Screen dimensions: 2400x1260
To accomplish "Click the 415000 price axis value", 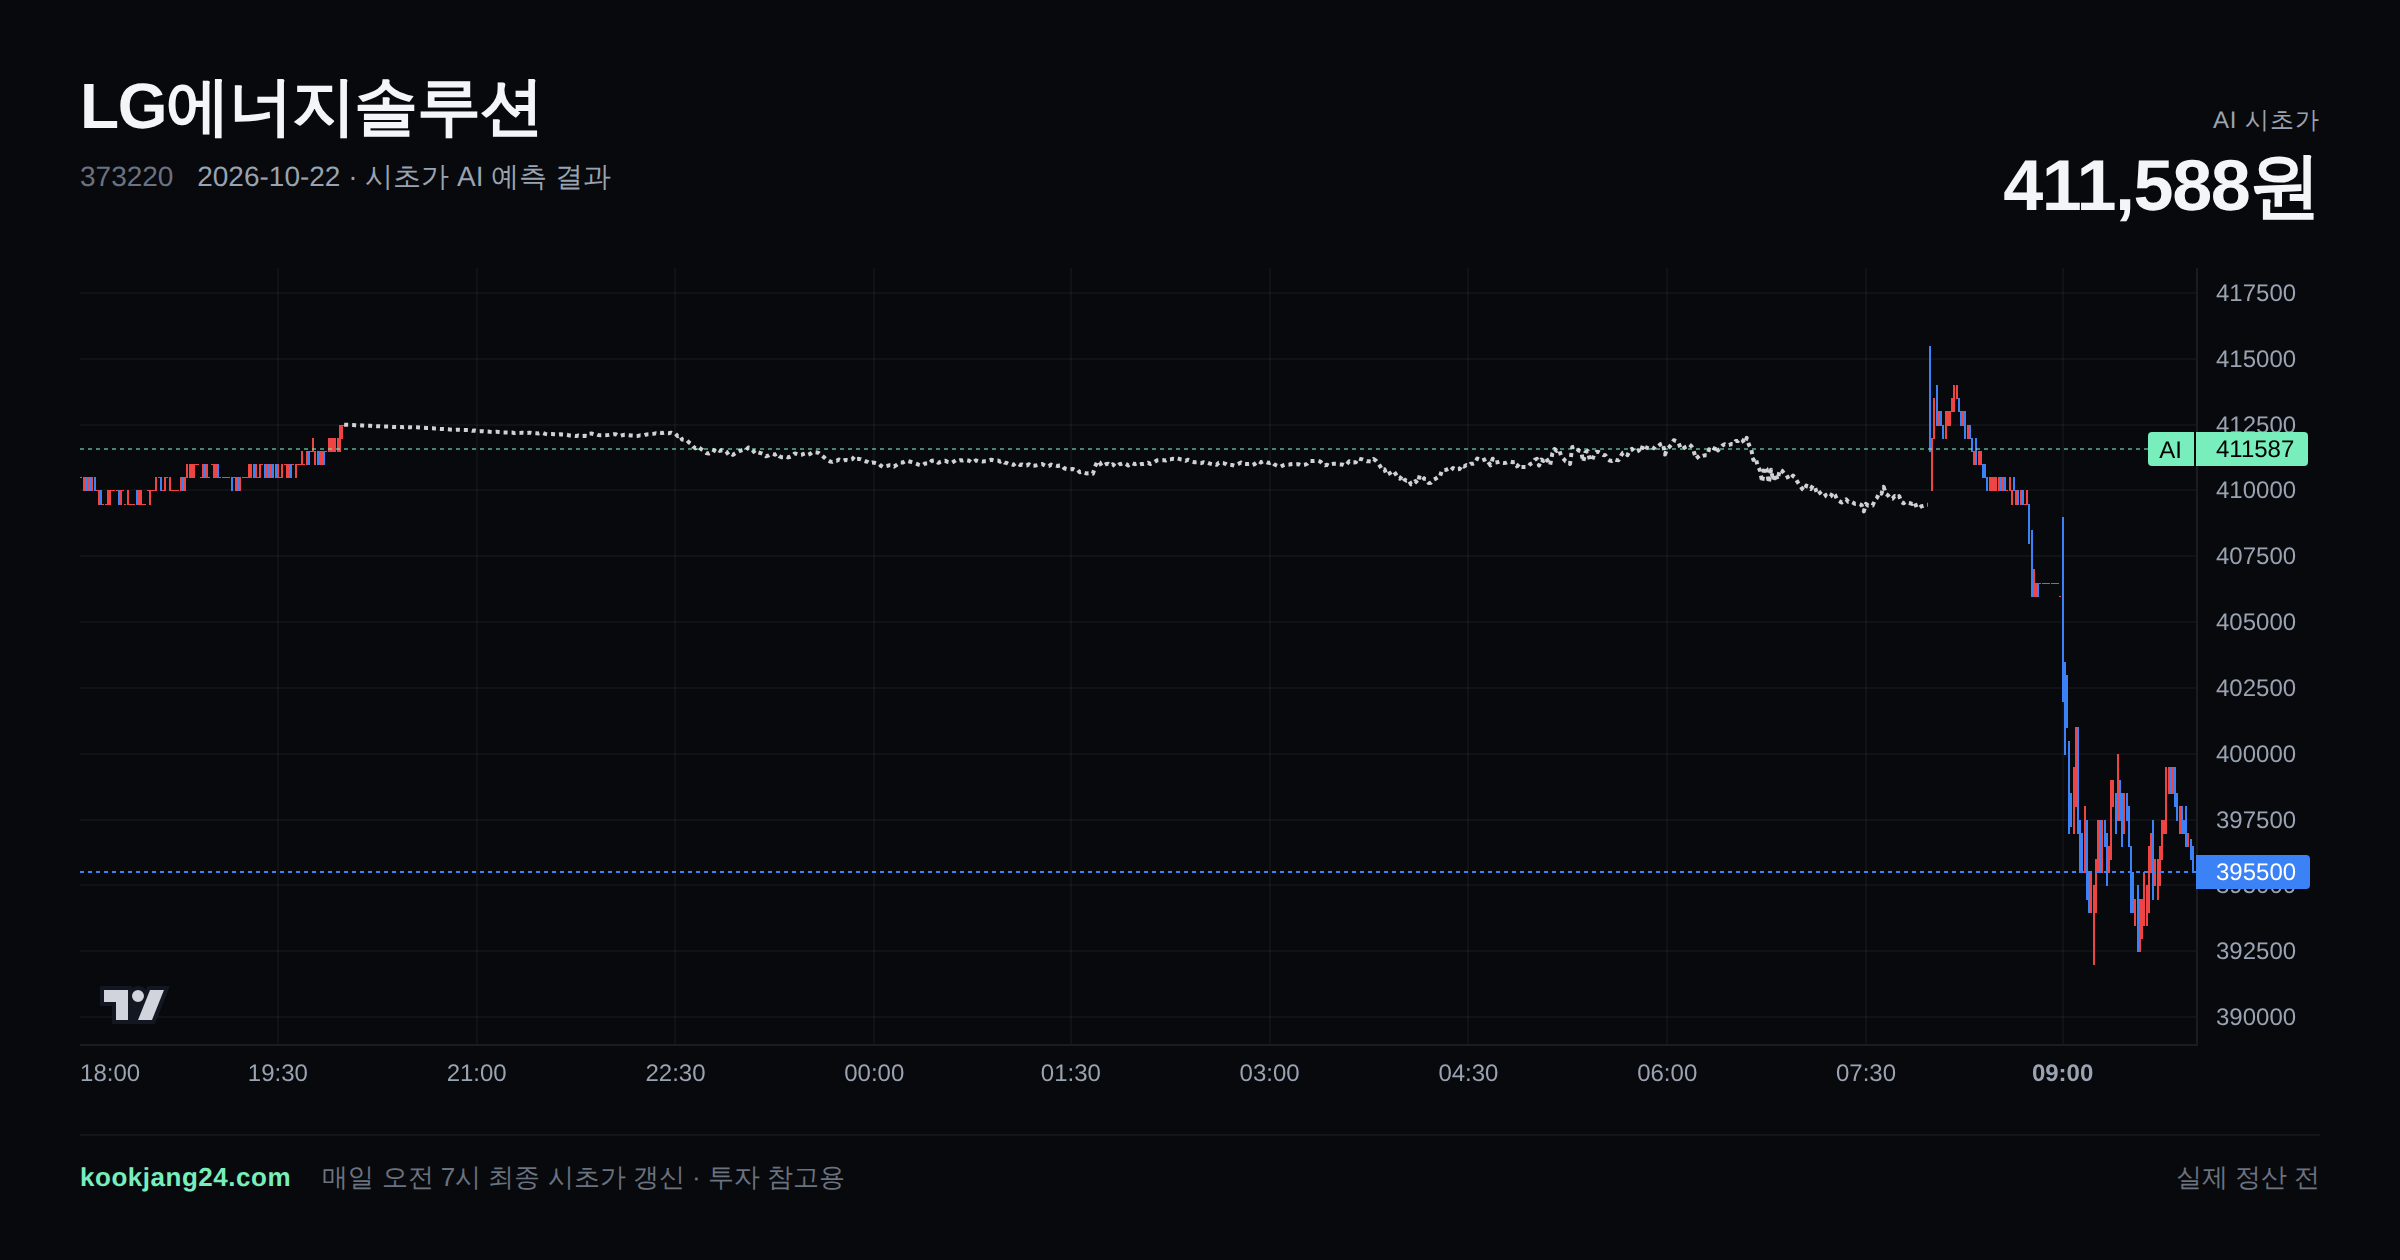I will click(x=2256, y=359).
